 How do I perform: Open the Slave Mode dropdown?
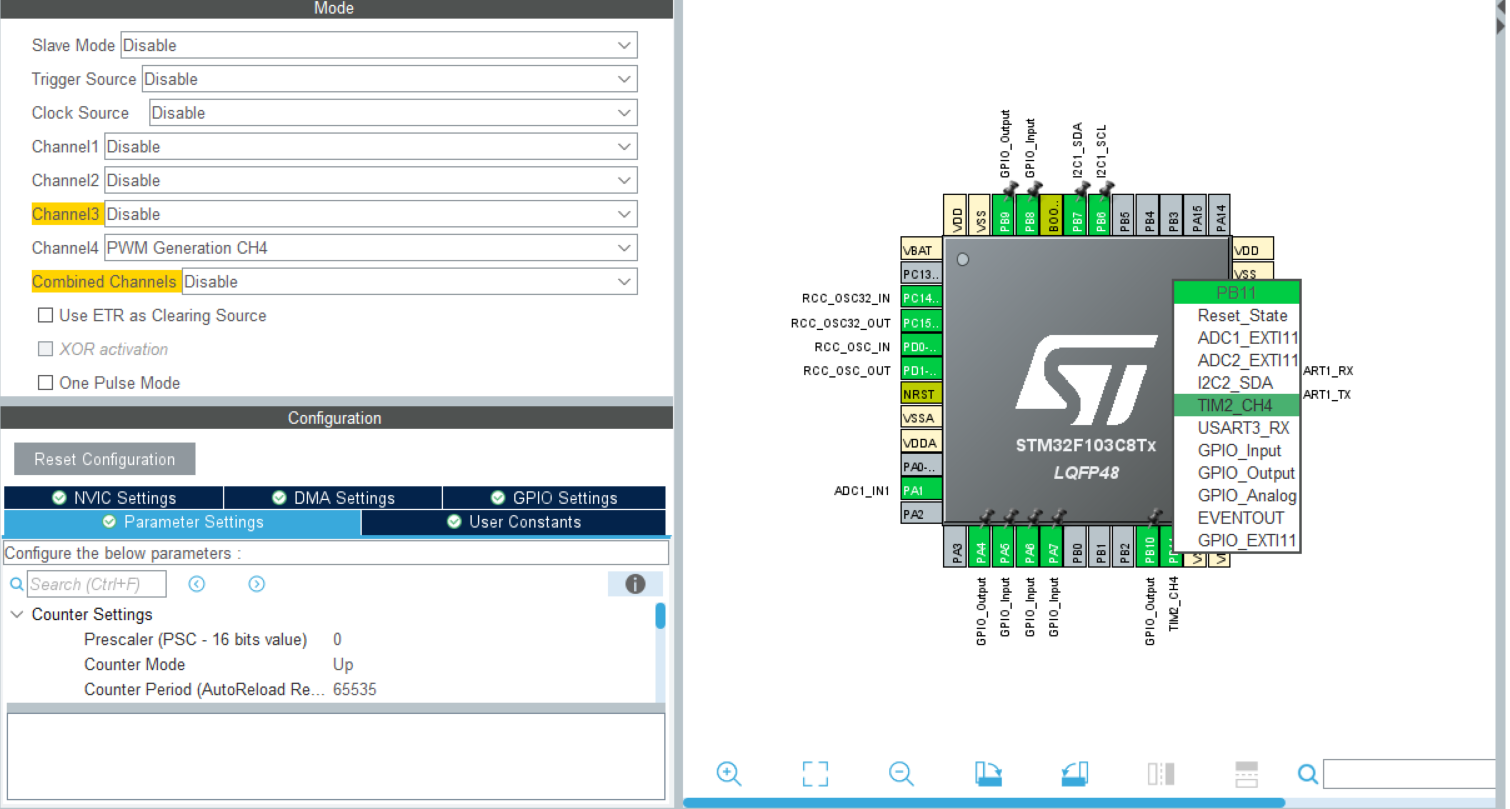379,45
